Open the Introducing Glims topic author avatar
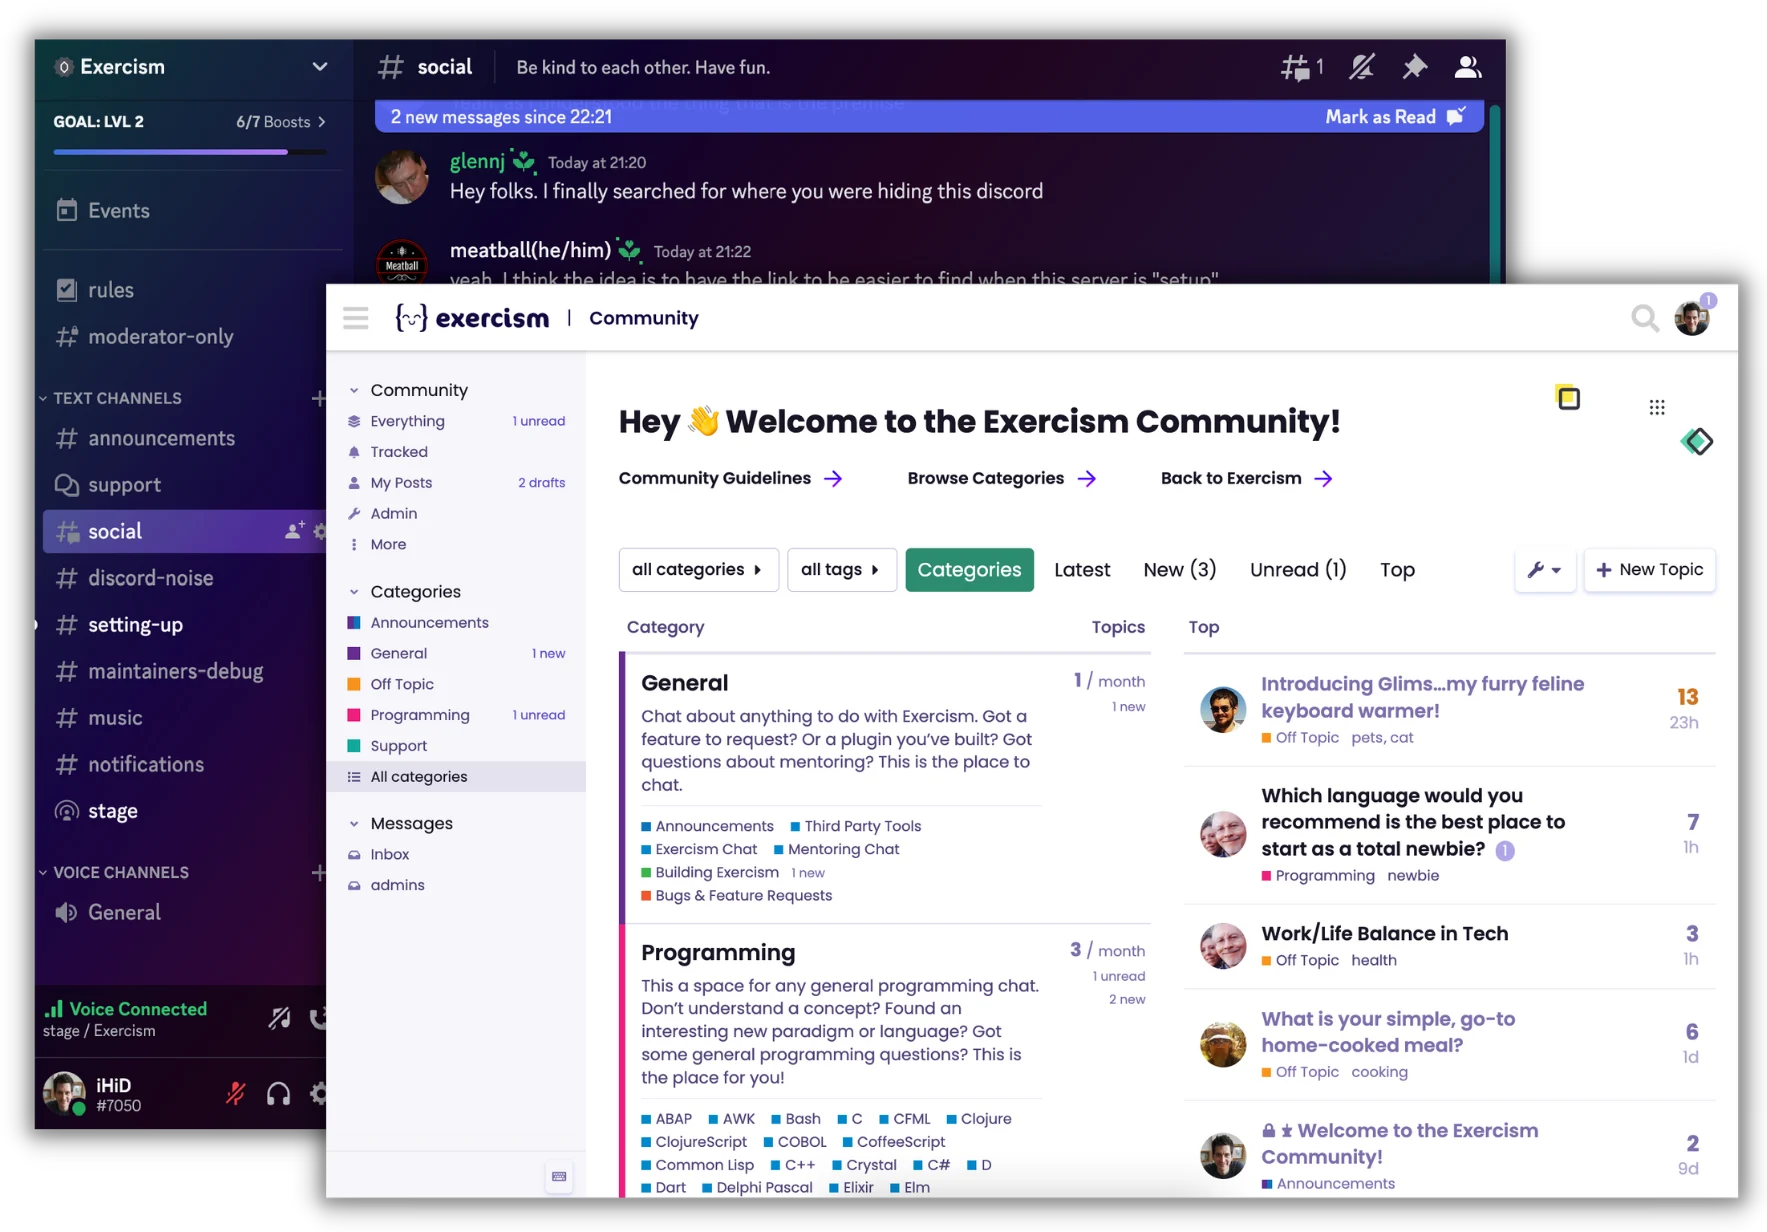The width and height of the screenshot is (1767, 1232). [x=1222, y=710]
